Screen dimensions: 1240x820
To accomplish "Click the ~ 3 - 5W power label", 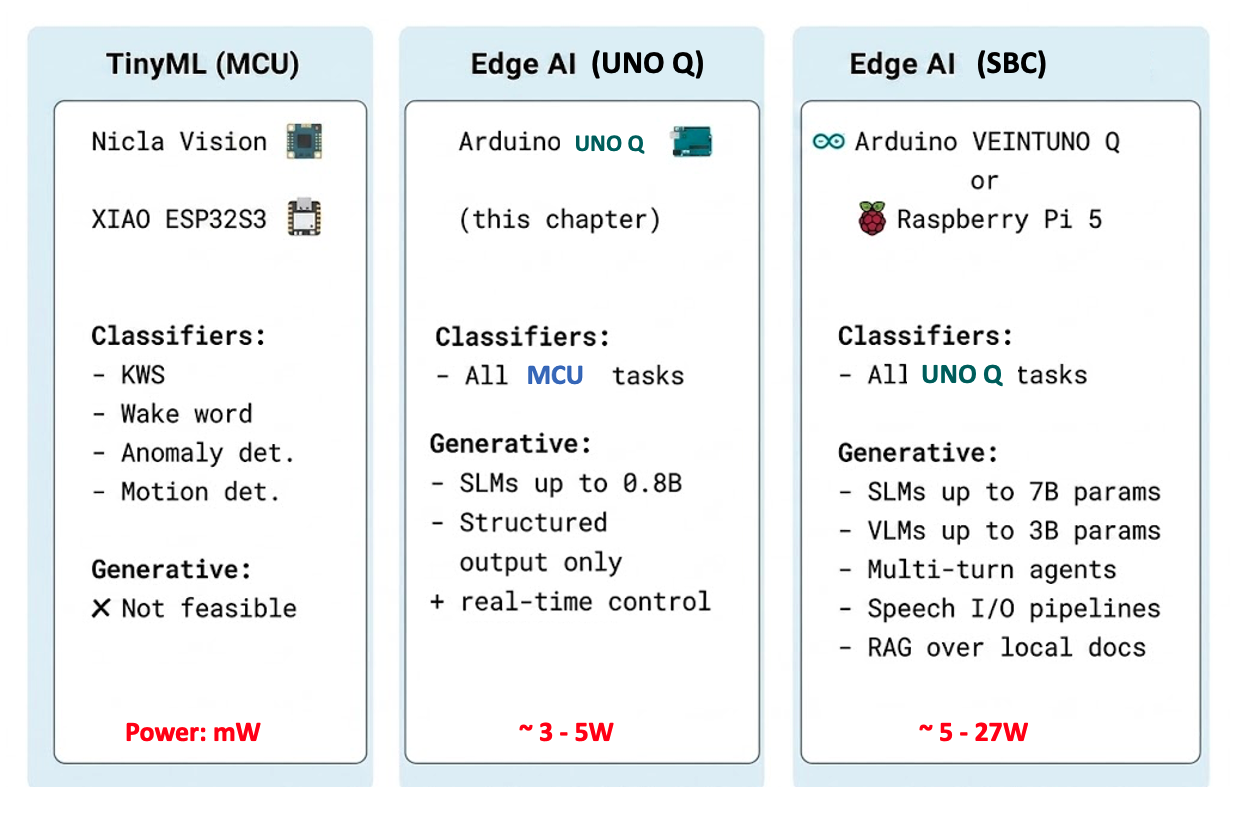I will pyautogui.click(x=566, y=732).
